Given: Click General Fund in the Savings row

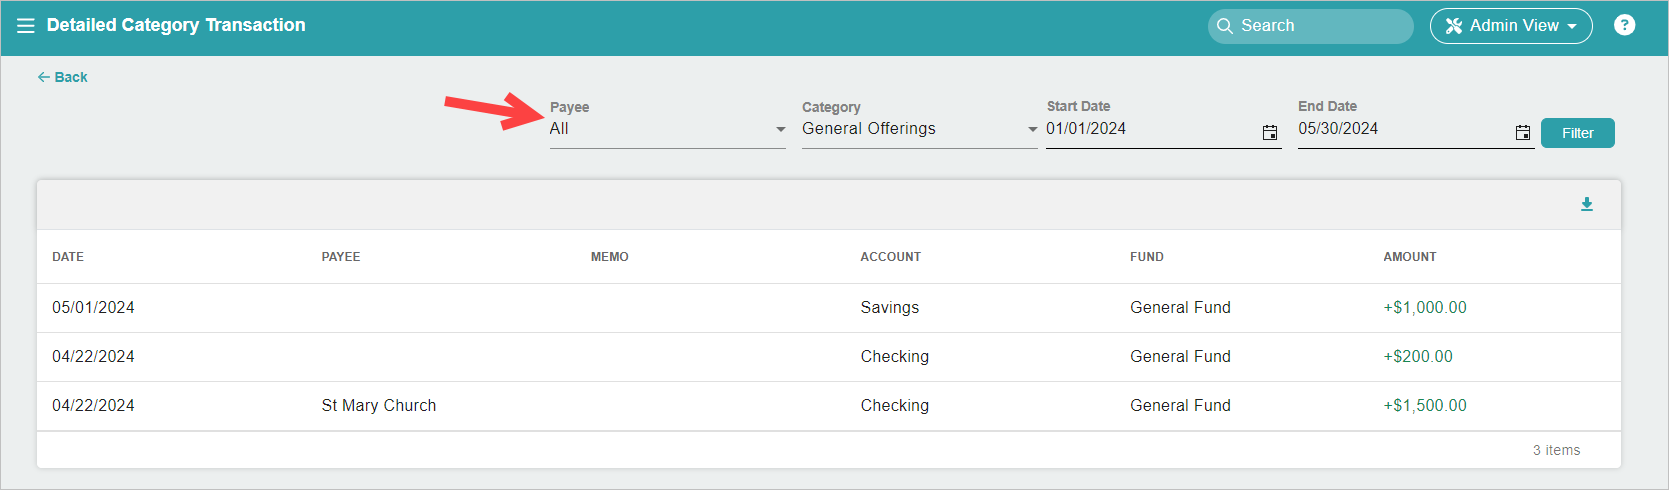Looking at the screenshot, I should (x=1180, y=308).
